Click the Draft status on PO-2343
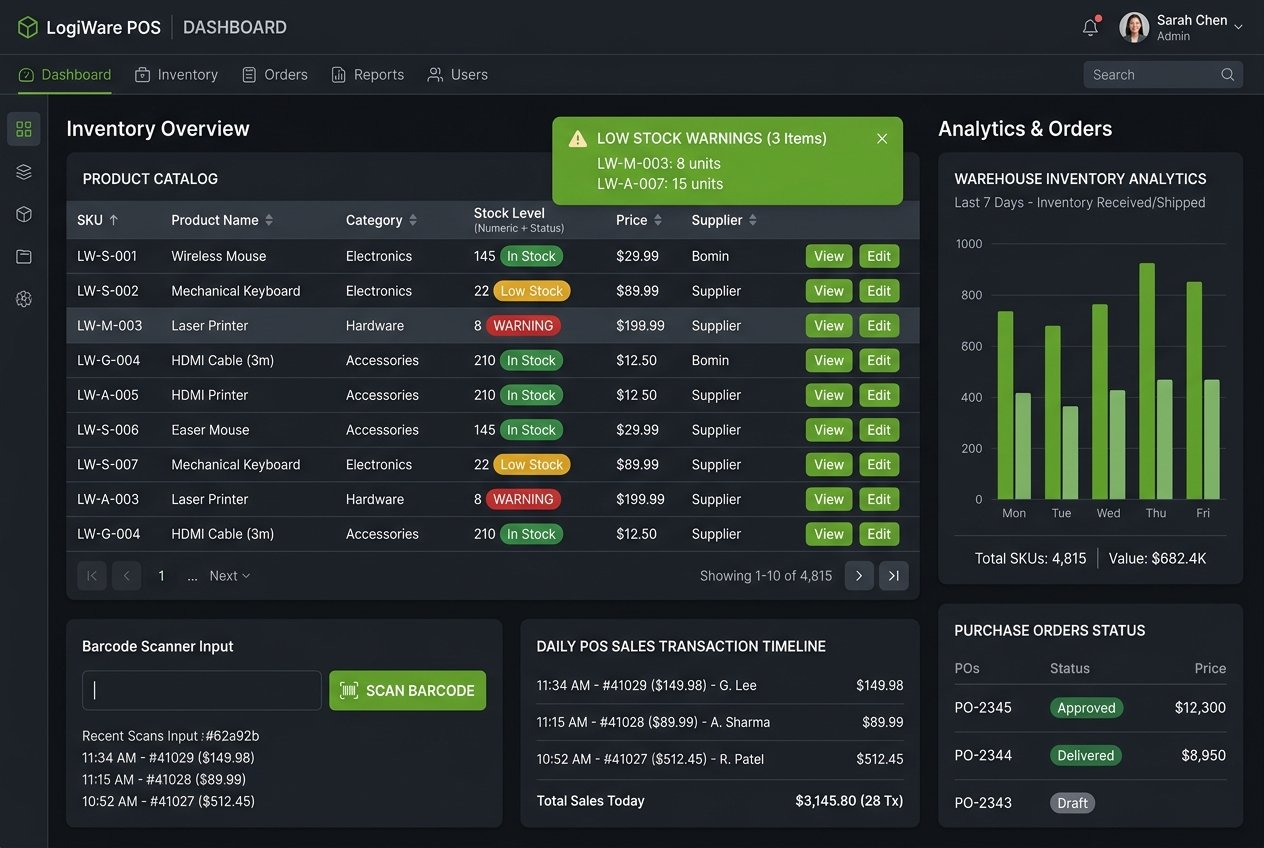The image size is (1264, 848). tap(1072, 803)
